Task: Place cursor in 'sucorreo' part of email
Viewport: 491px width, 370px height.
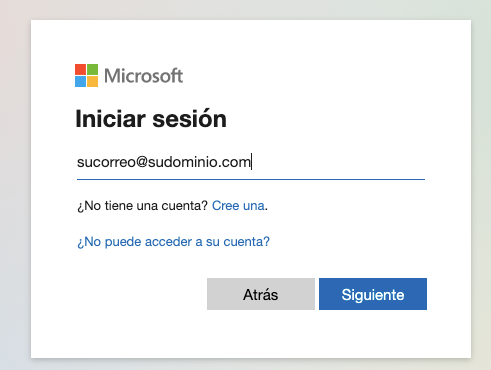Action: [x=106, y=162]
